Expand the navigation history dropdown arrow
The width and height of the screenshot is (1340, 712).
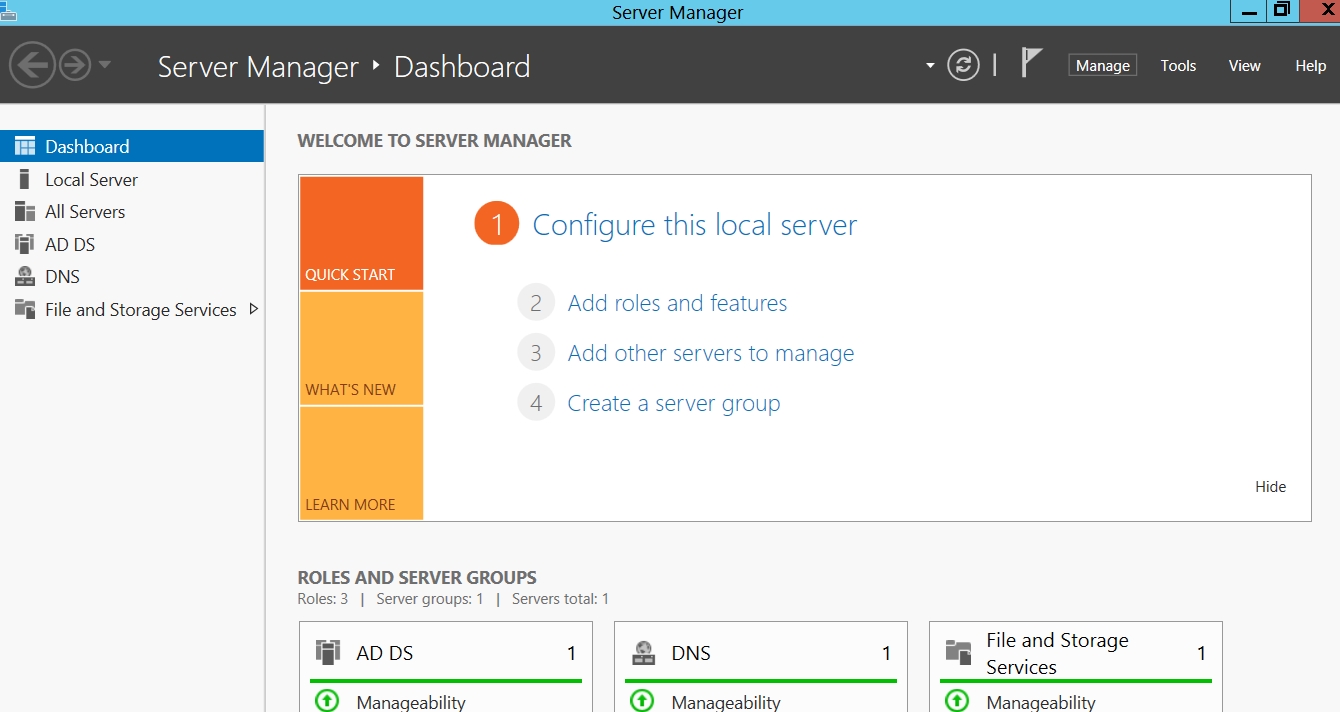[x=105, y=66]
